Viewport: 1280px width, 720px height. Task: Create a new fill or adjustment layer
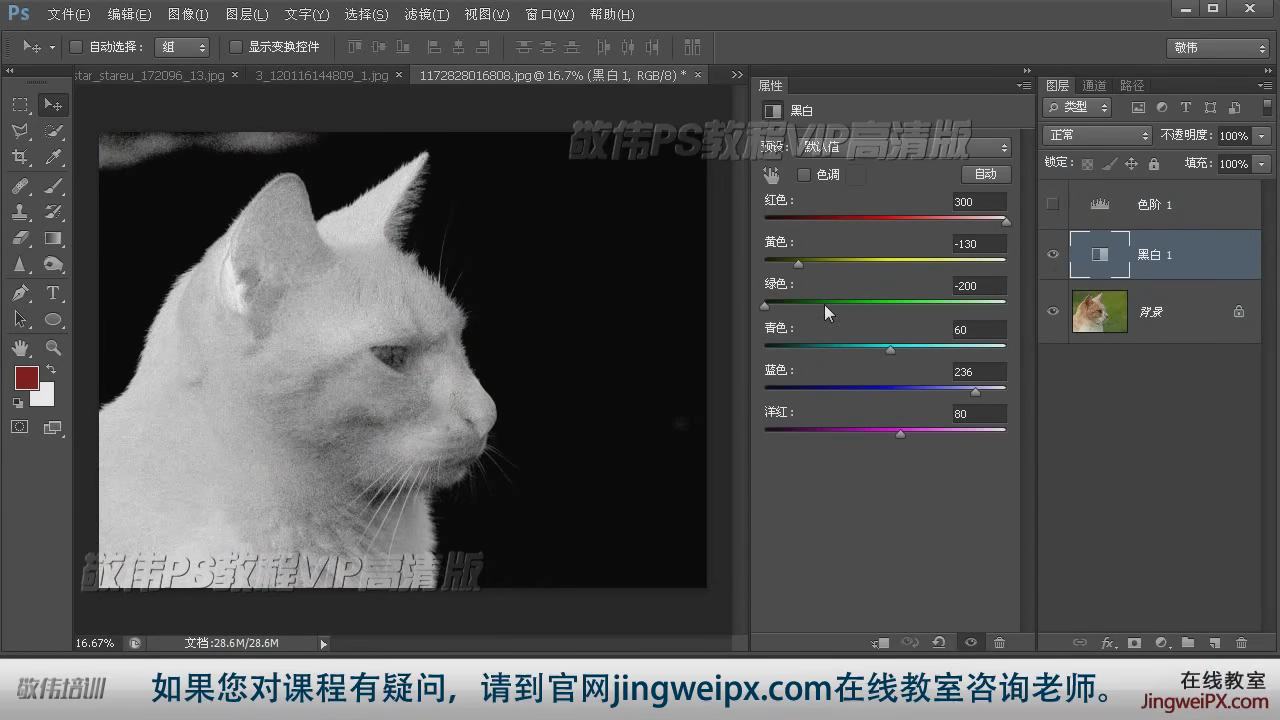pyautogui.click(x=1161, y=643)
